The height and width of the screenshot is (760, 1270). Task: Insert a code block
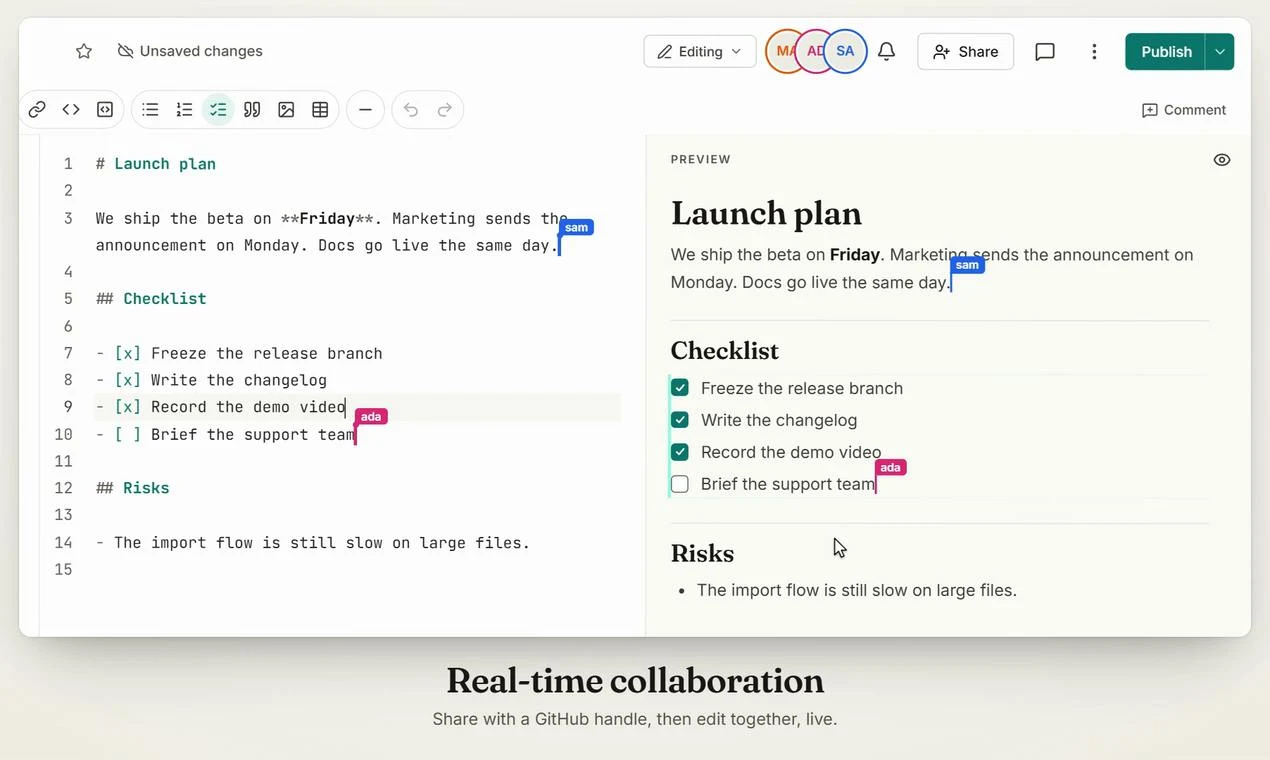[105, 110]
